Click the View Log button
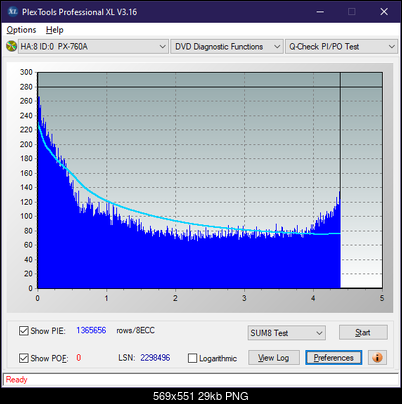402x404 pixels. tap(274, 358)
